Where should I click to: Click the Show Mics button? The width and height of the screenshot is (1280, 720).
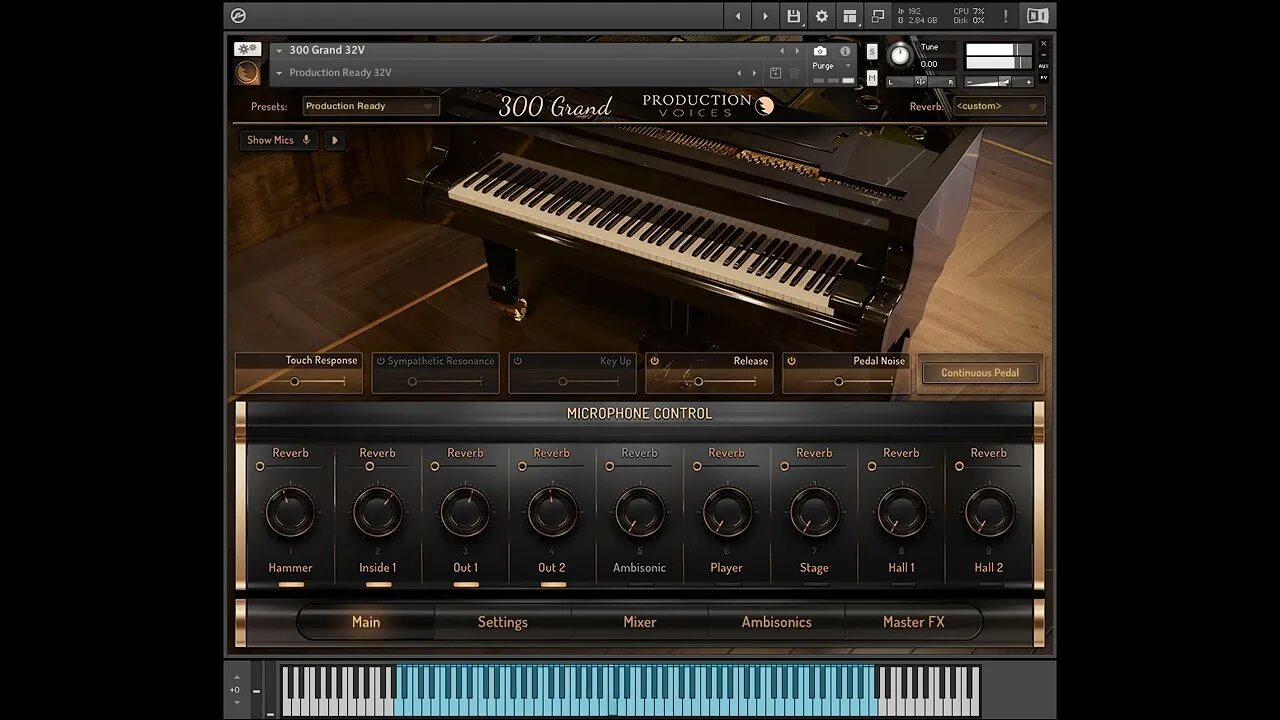(279, 140)
